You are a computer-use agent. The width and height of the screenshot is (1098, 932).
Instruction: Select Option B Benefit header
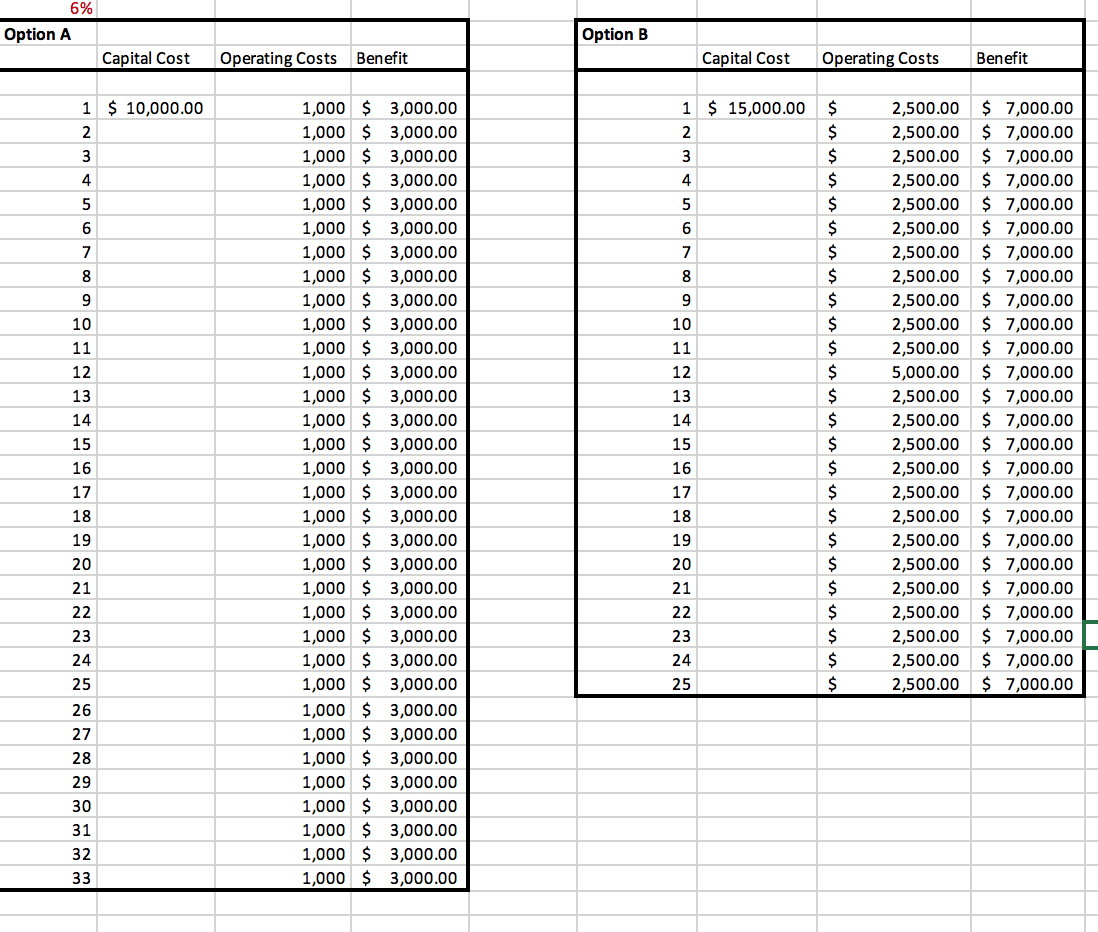coord(1027,58)
